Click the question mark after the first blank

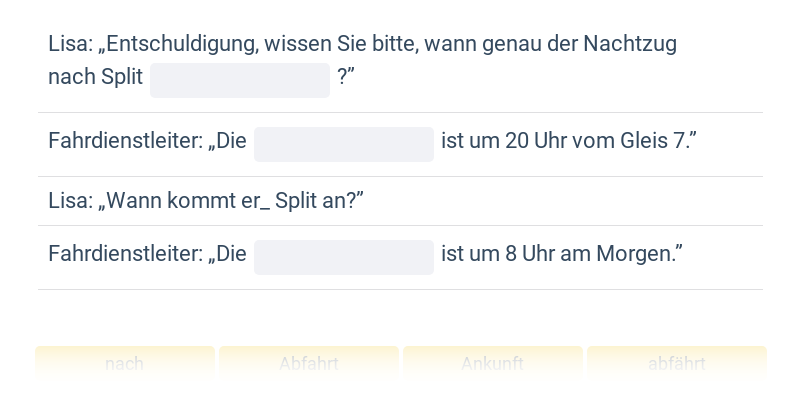(343, 77)
